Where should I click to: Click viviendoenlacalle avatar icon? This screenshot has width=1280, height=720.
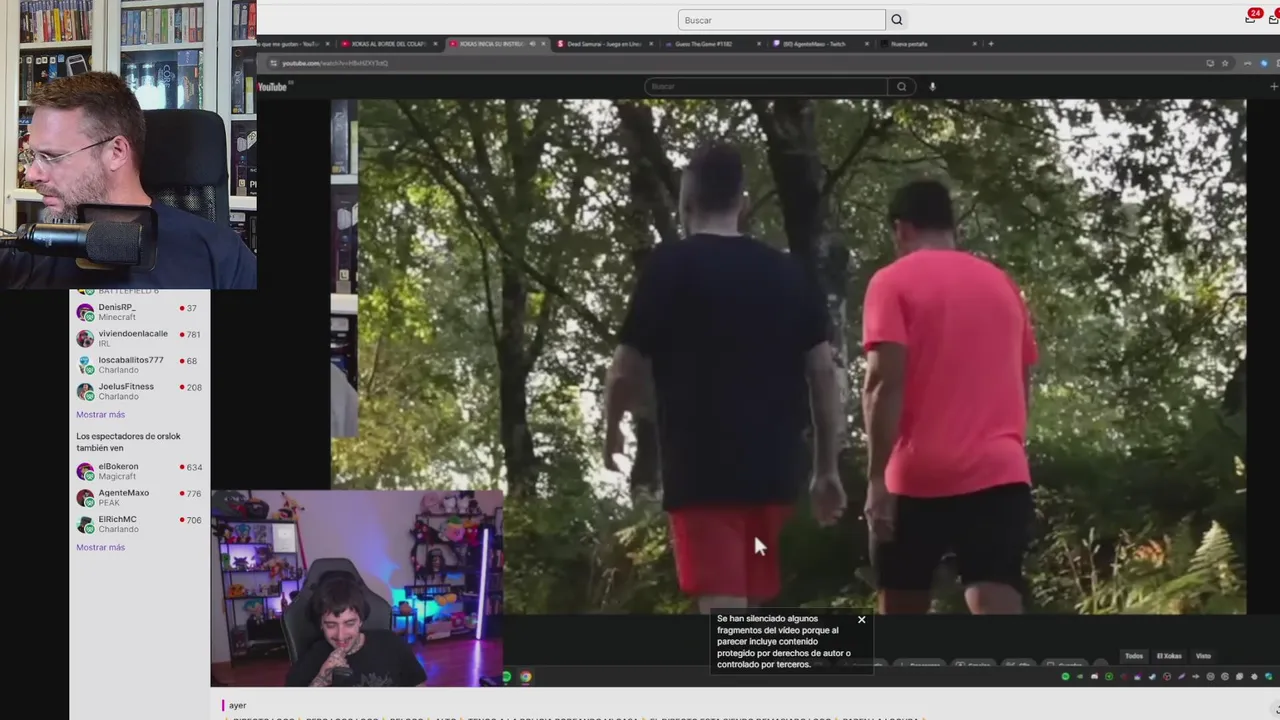tap(85, 338)
